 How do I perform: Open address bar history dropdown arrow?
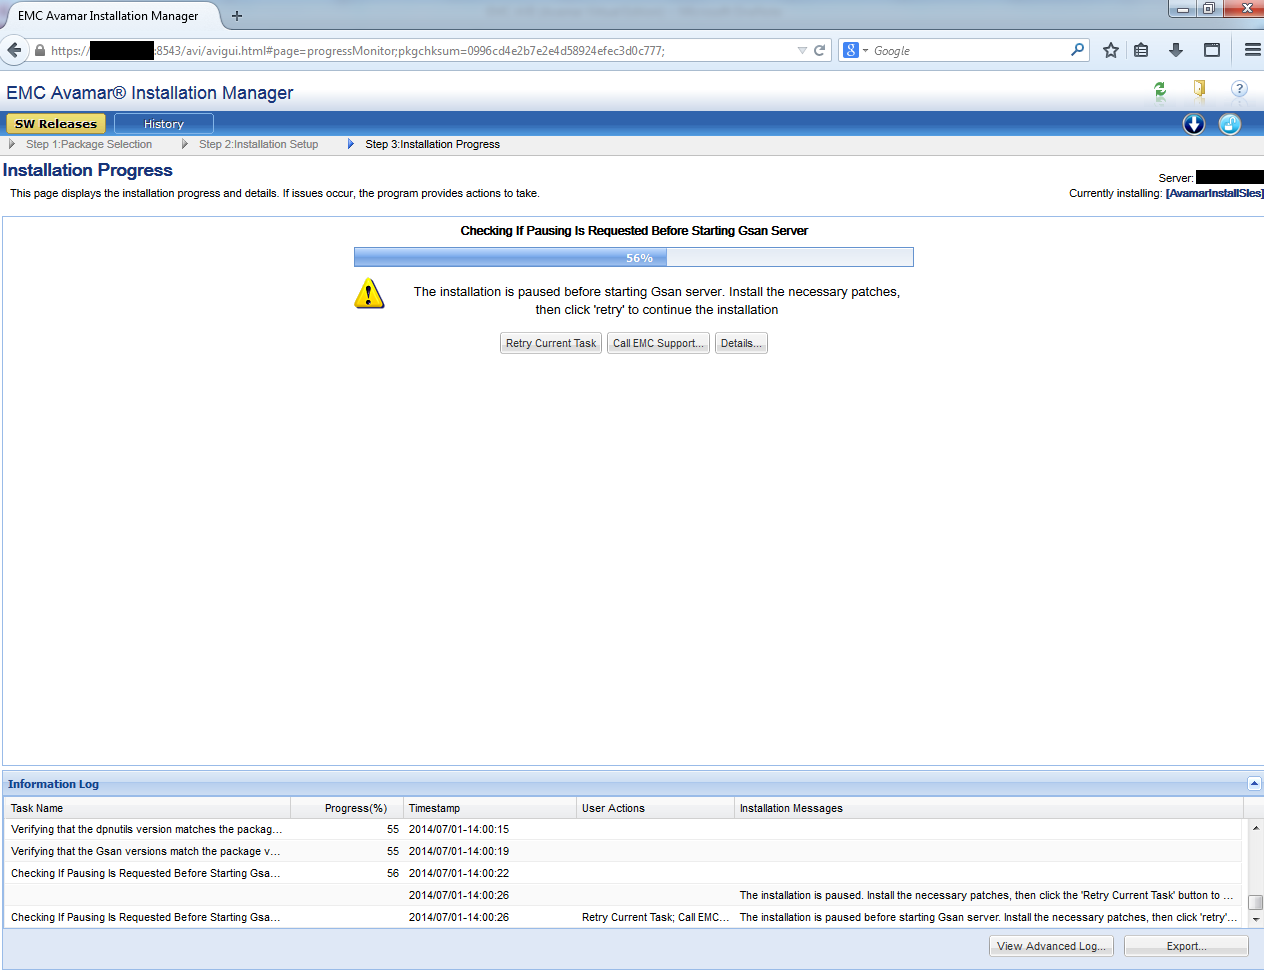(x=802, y=50)
